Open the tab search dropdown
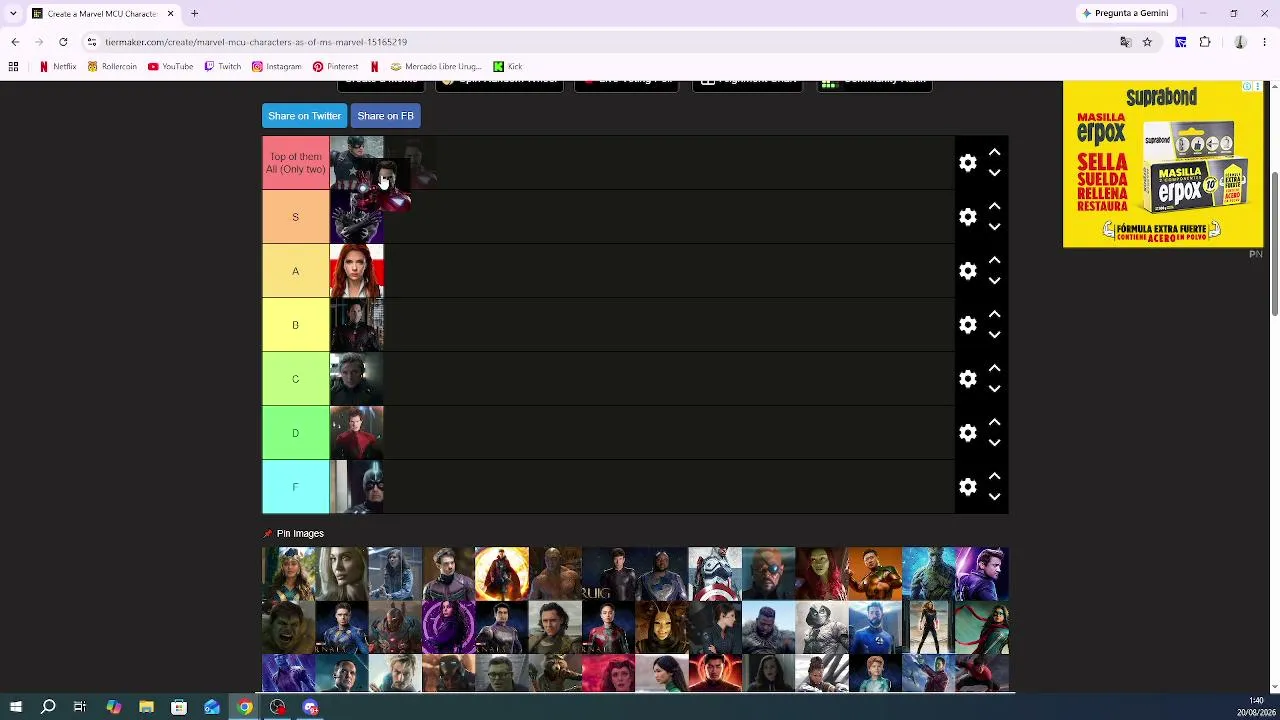This screenshot has height=720, width=1280. pos(13,13)
